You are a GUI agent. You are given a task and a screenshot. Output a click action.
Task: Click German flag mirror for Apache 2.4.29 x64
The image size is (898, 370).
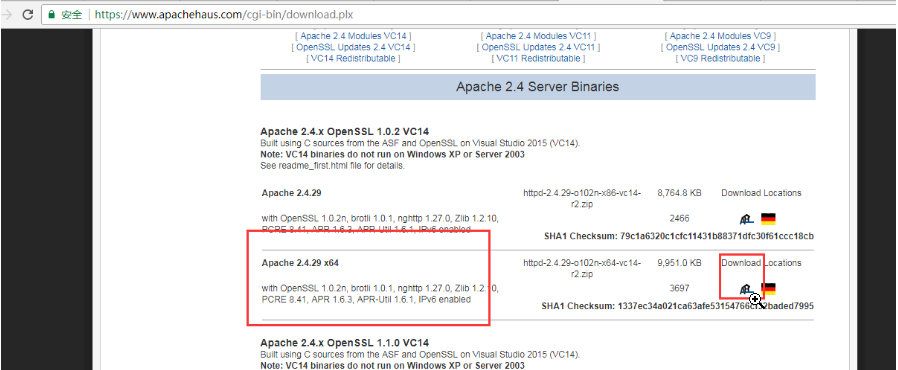coord(768,289)
